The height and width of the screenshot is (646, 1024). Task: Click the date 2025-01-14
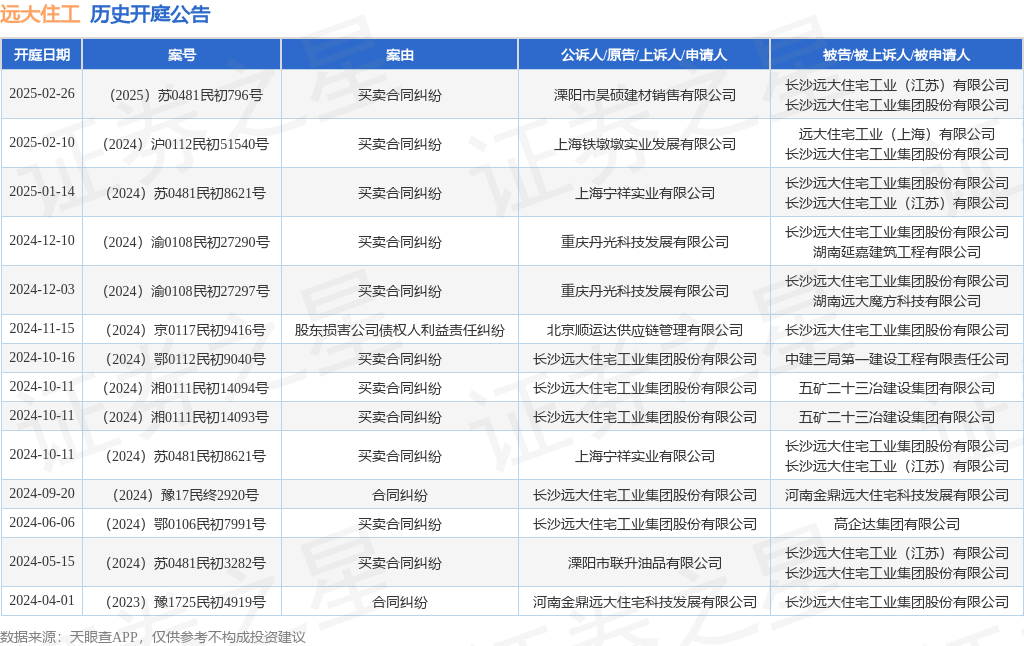click(x=42, y=191)
